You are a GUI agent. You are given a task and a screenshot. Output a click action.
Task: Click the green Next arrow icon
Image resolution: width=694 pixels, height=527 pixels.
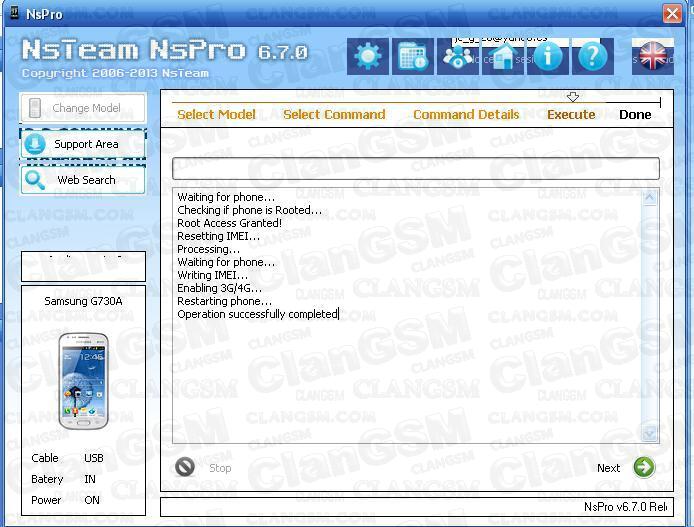coord(644,467)
